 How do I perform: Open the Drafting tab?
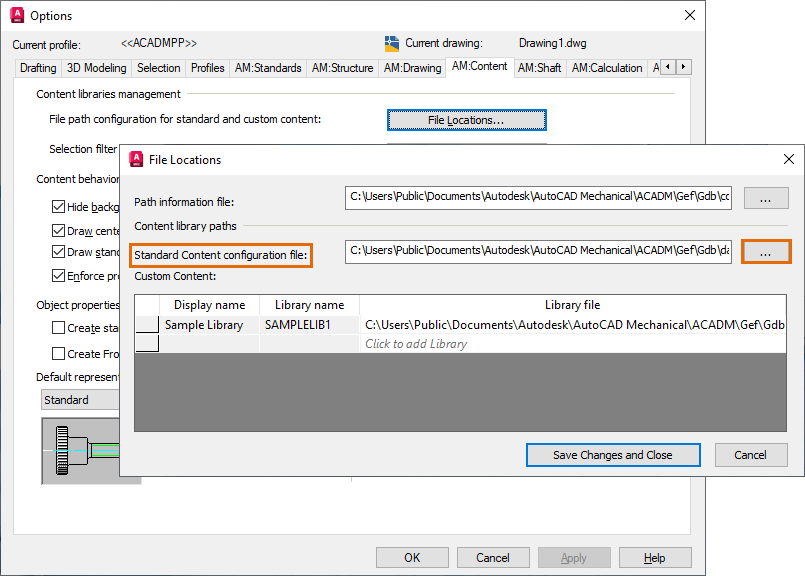[x=37, y=67]
